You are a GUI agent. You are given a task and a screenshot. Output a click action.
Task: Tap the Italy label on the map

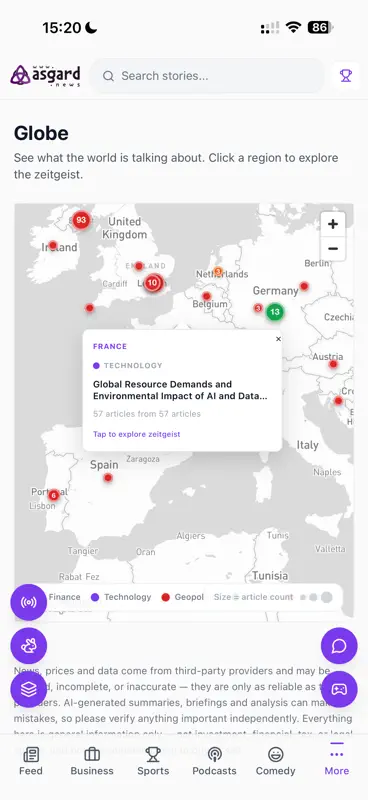point(307,445)
